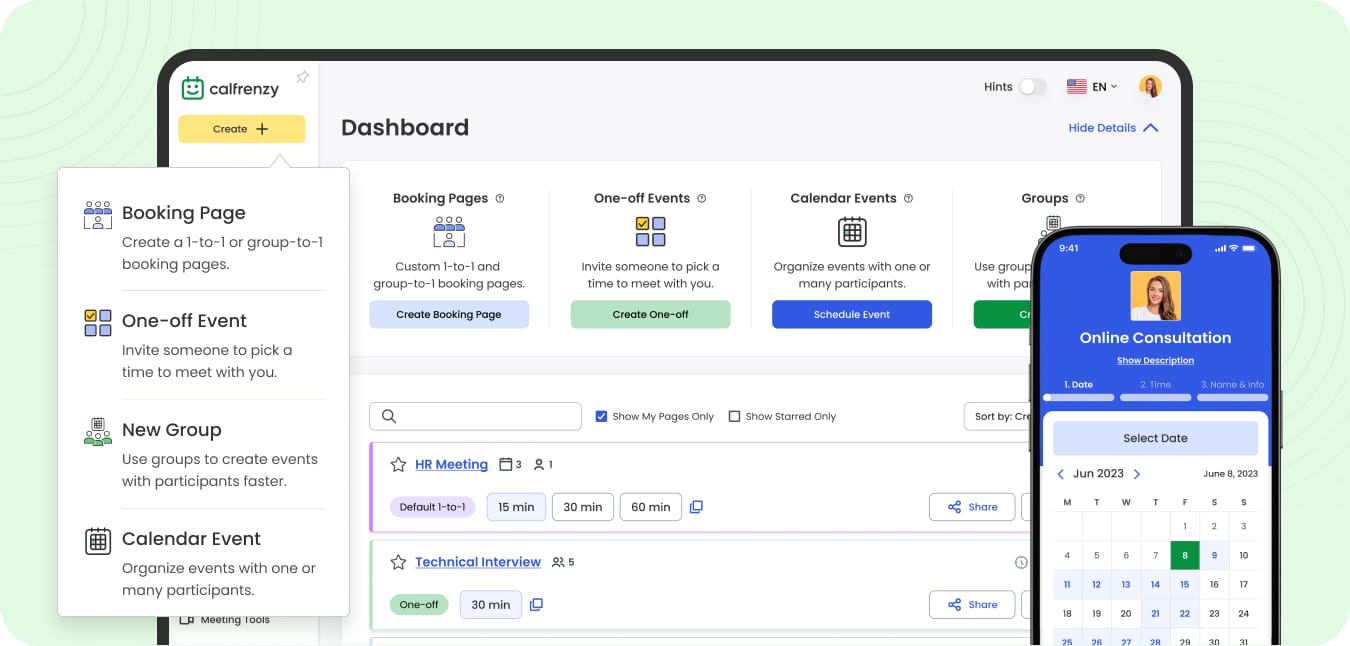1350x646 pixels.
Task: Select the 15 min duration for HR Meeting
Action: click(516, 507)
